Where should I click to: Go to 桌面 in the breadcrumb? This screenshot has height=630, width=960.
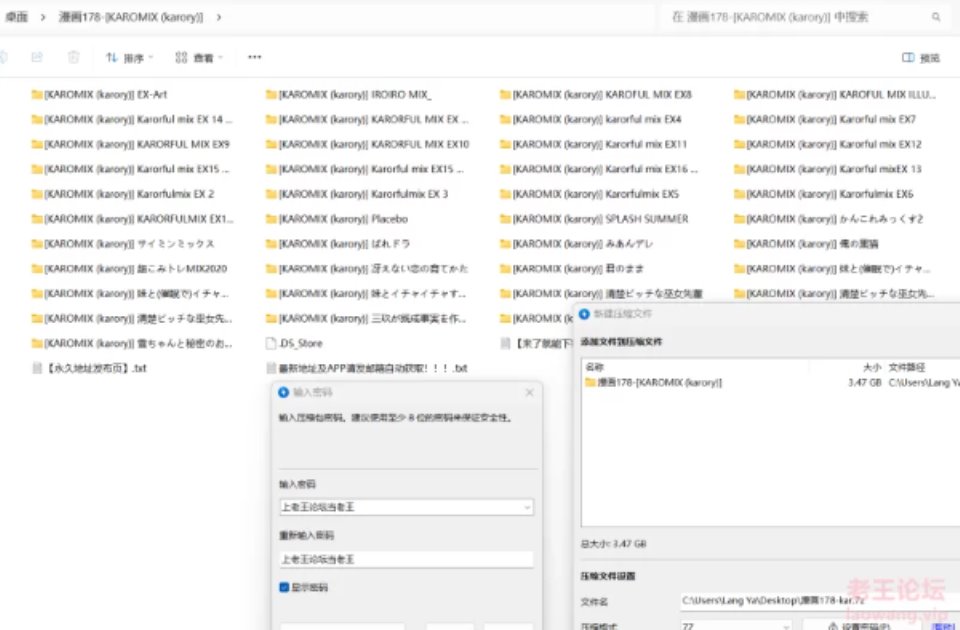coord(17,17)
